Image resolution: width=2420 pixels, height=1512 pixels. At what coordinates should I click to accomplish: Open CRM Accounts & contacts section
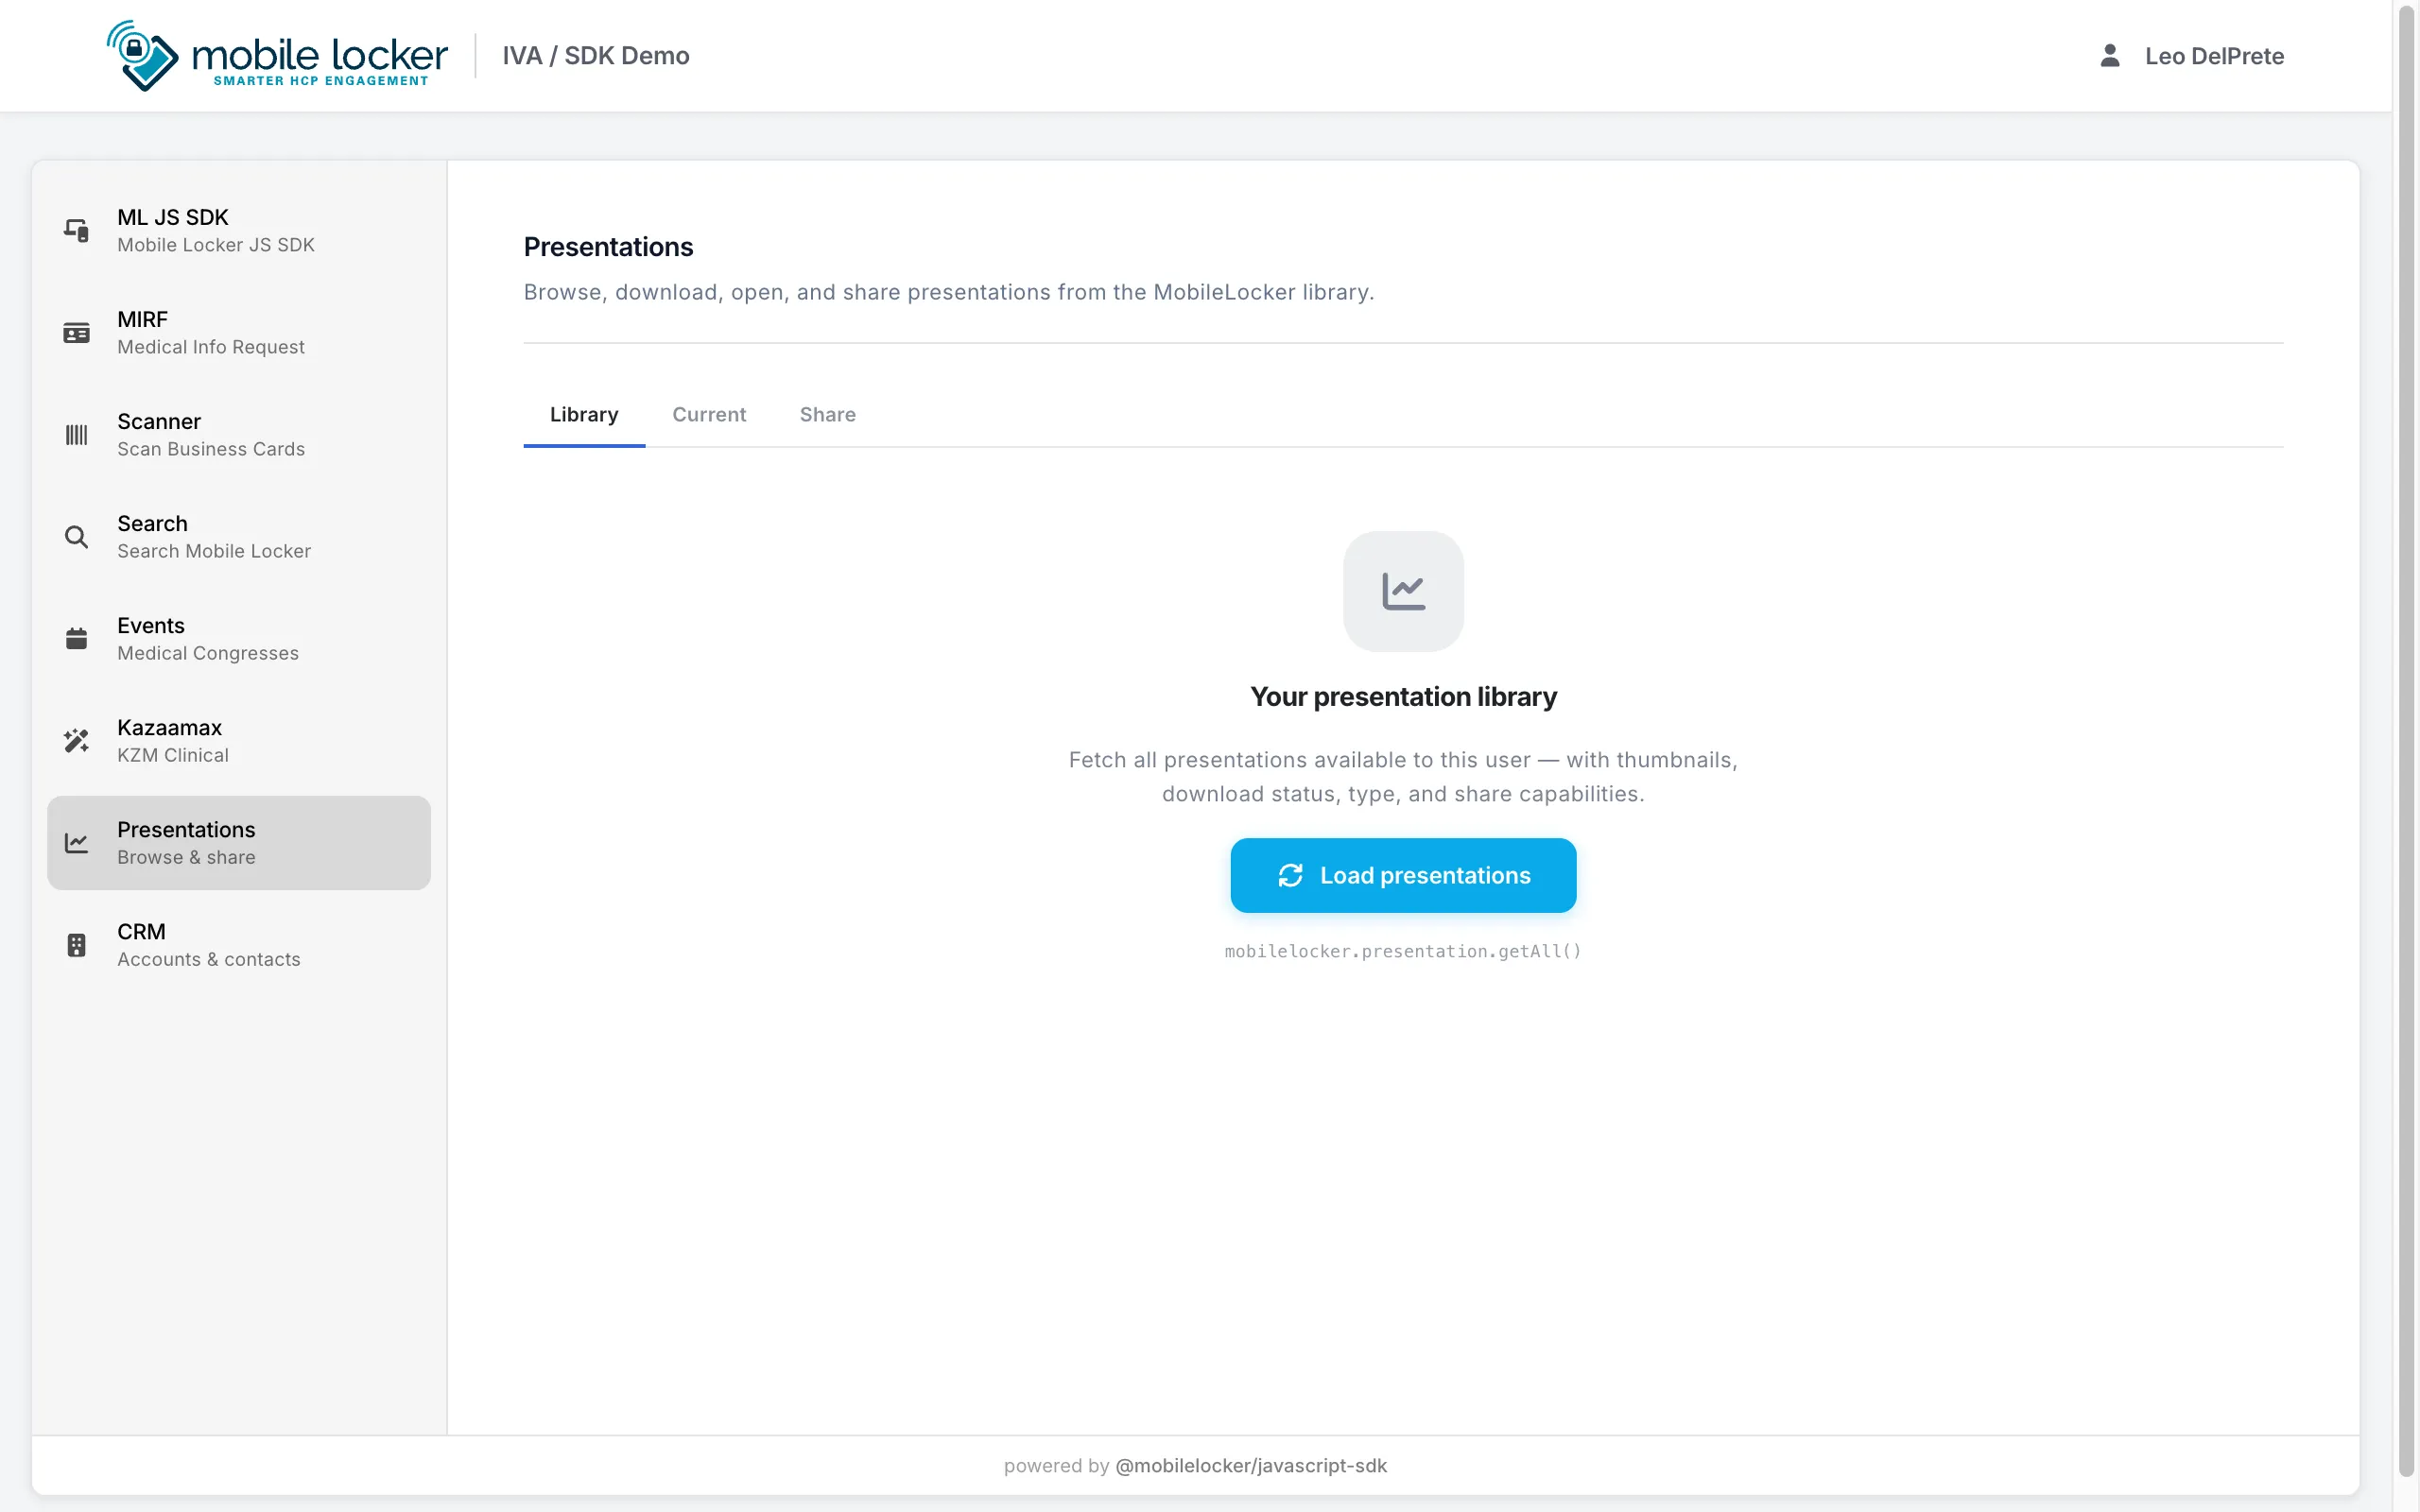(239, 944)
